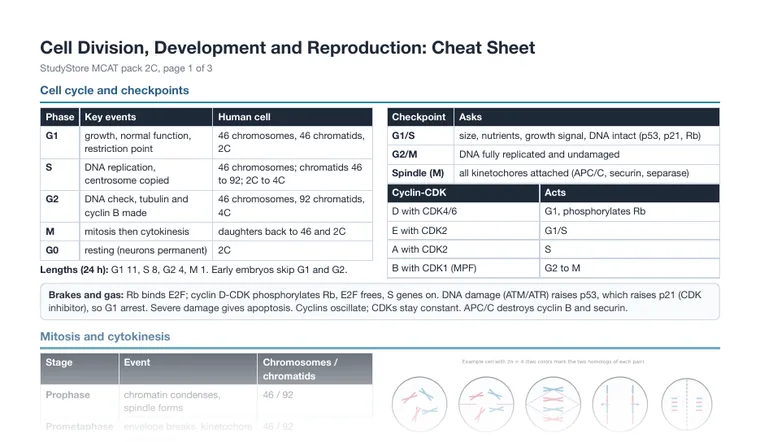Click 'chromatids 46 to 92; 2C to 4C' cell
Image resolution: width=760 pixels, height=442 pixels.
[290, 174]
